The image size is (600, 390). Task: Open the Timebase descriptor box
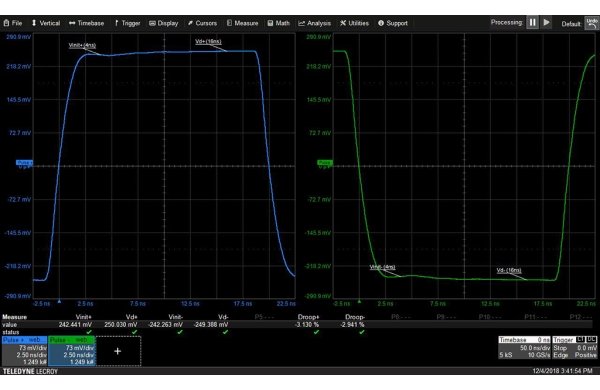click(x=524, y=348)
